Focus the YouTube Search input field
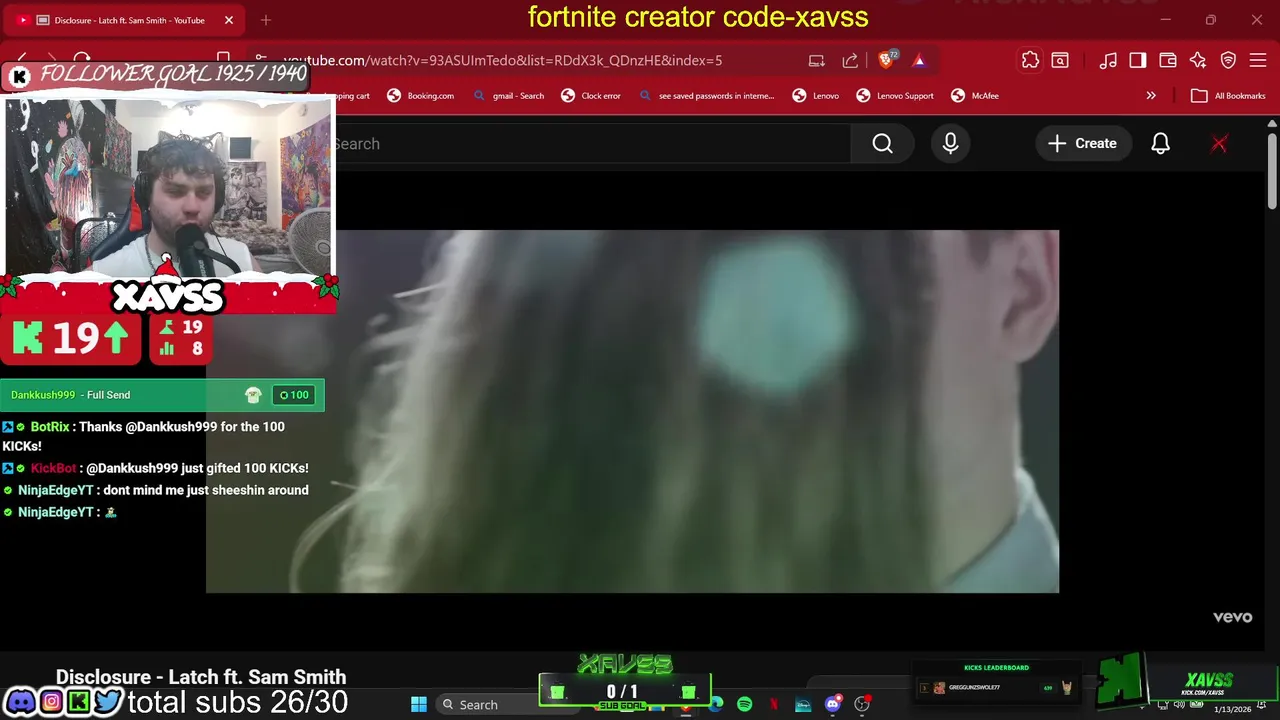Screen dimensions: 1280x720 click(x=590, y=144)
